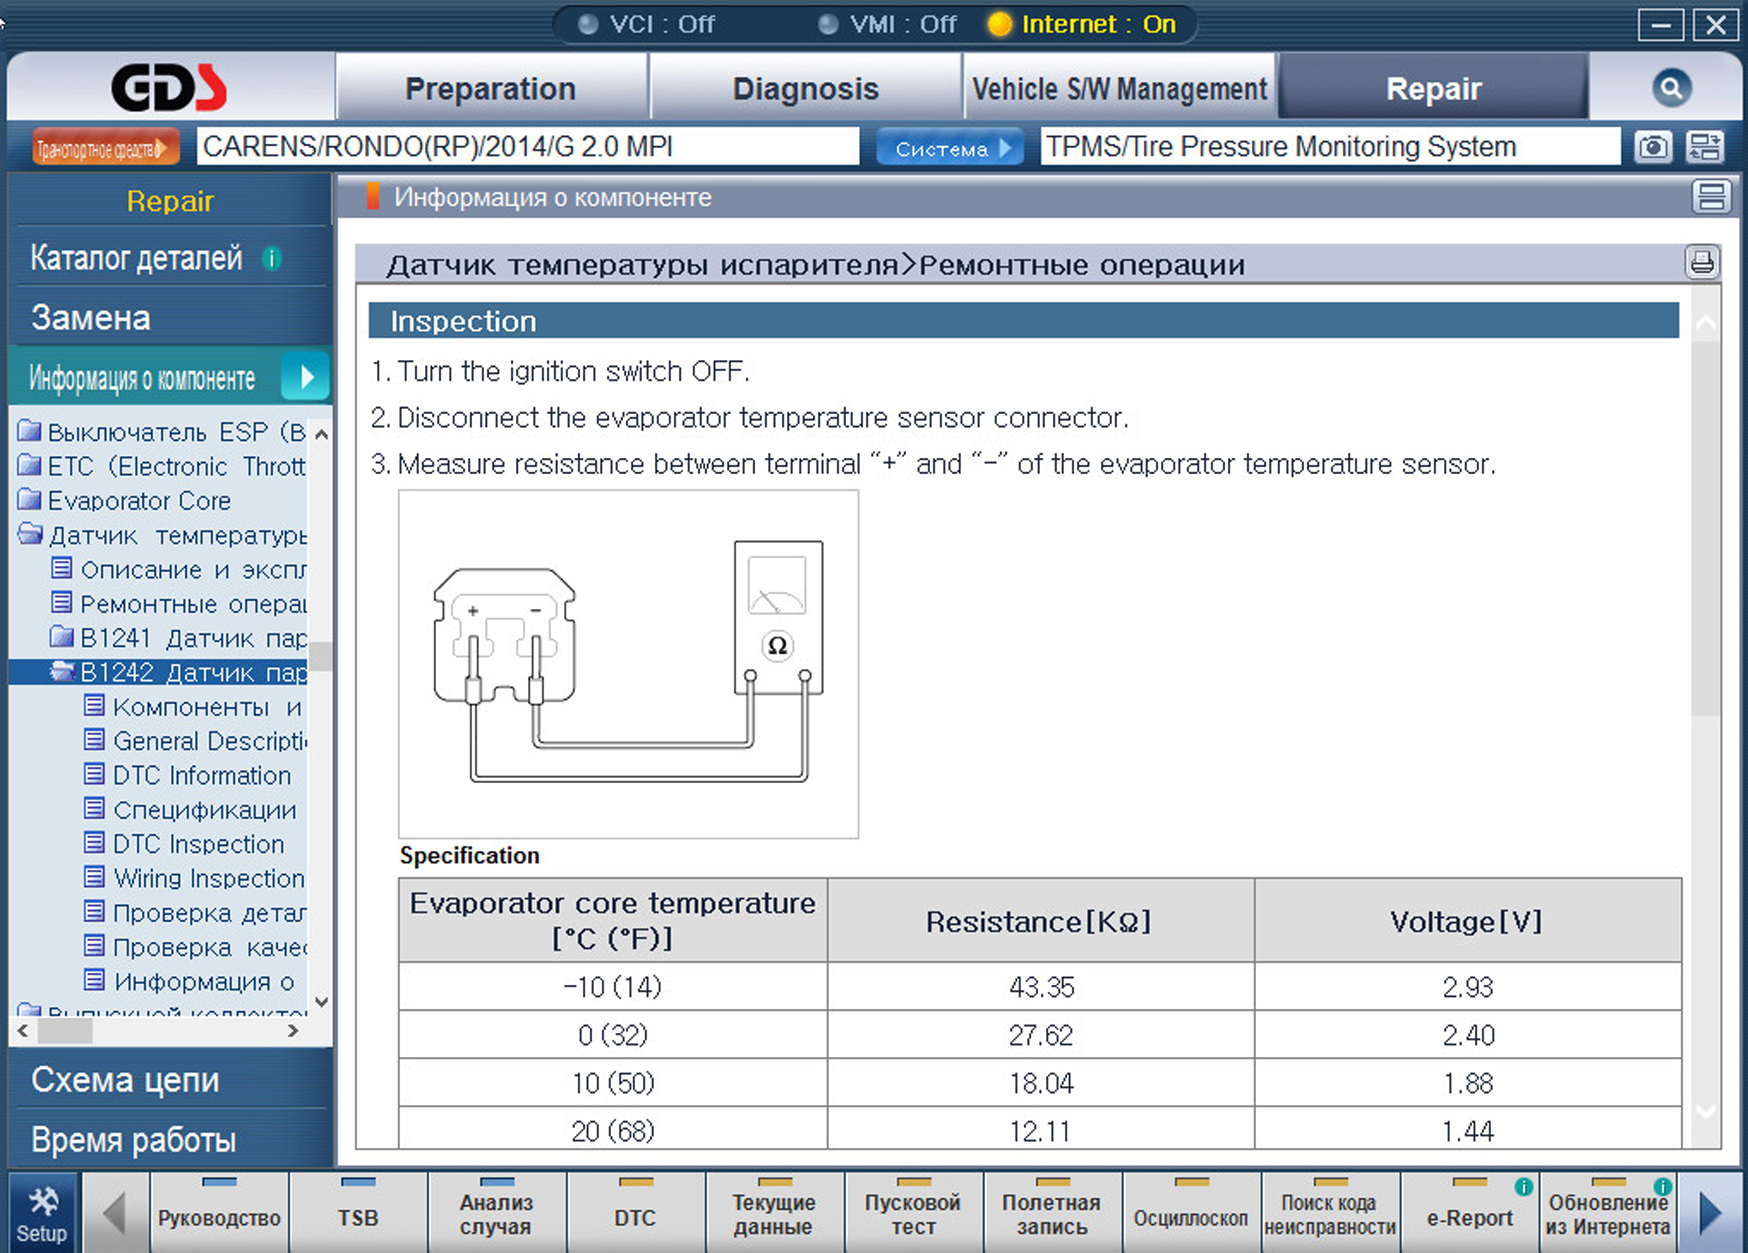Click the list view icon in component header
Image resolution: width=1748 pixels, height=1253 pixels.
(x=1710, y=197)
